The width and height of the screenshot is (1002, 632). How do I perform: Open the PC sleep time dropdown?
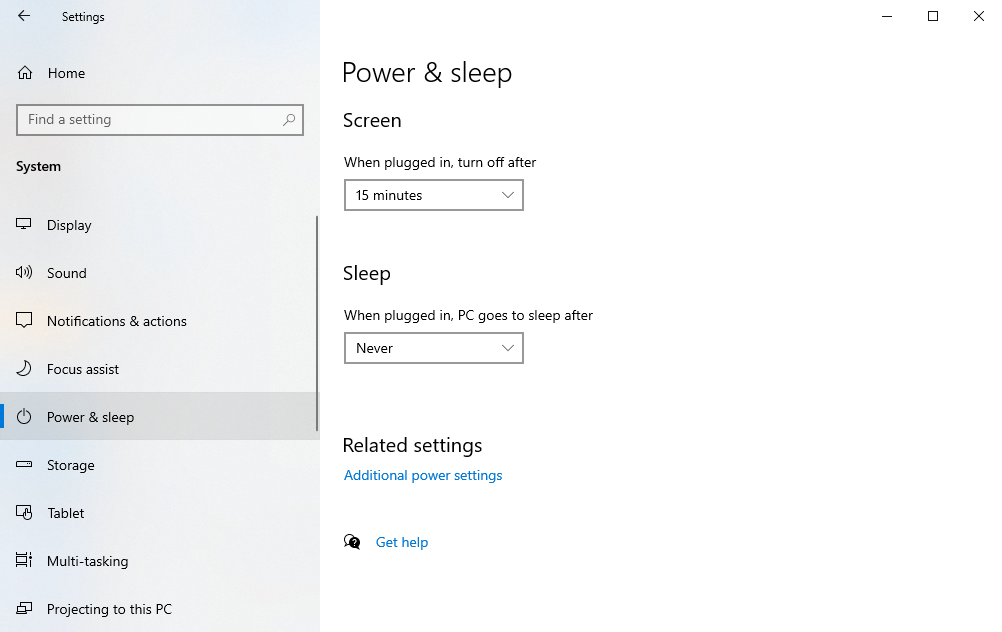point(433,348)
